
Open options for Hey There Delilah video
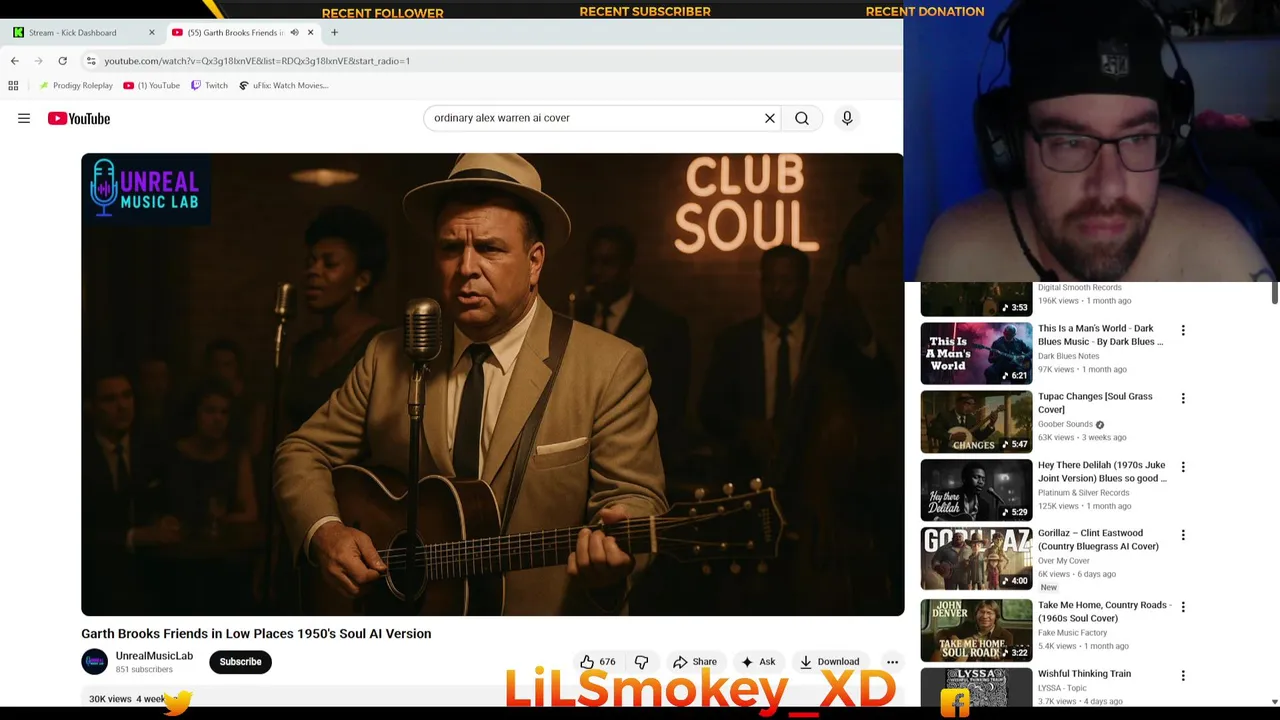[1183, 468]
